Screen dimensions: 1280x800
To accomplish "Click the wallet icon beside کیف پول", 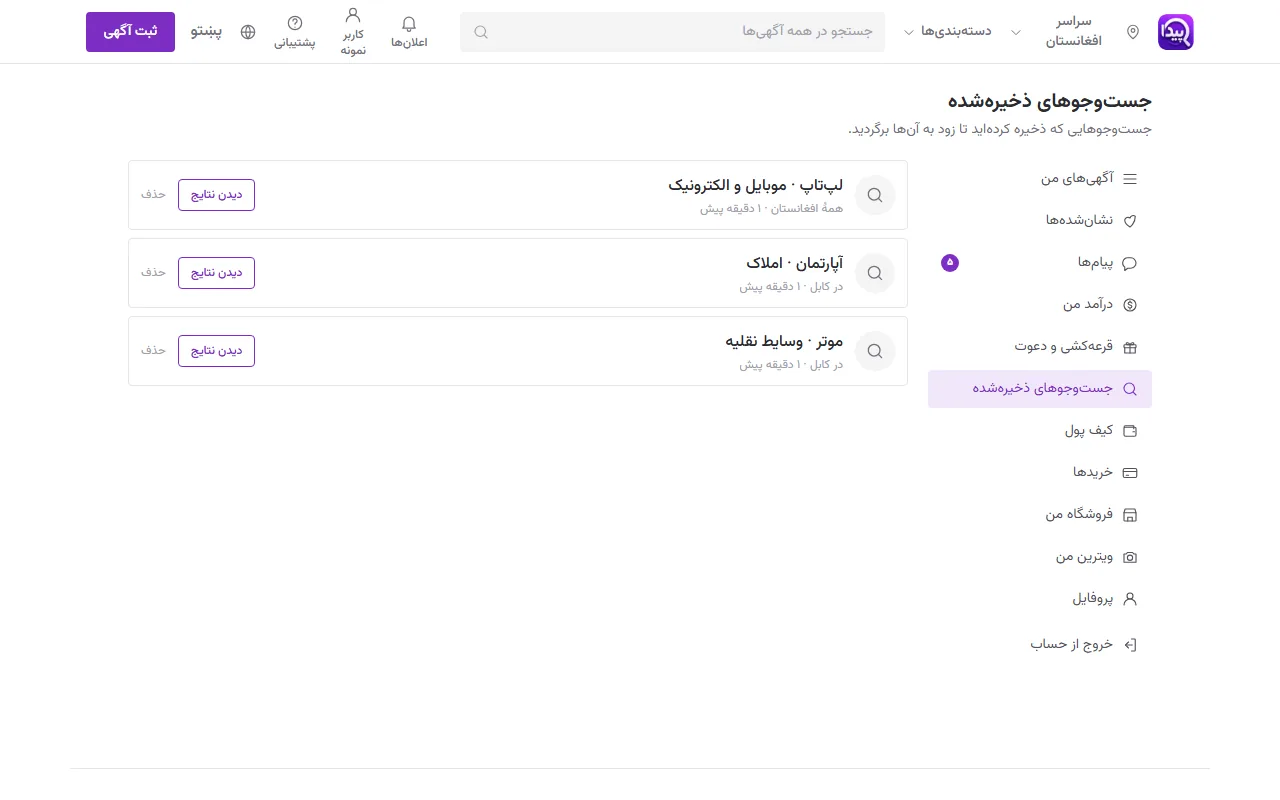I will pyautogui.click(x=1130, y=431).
